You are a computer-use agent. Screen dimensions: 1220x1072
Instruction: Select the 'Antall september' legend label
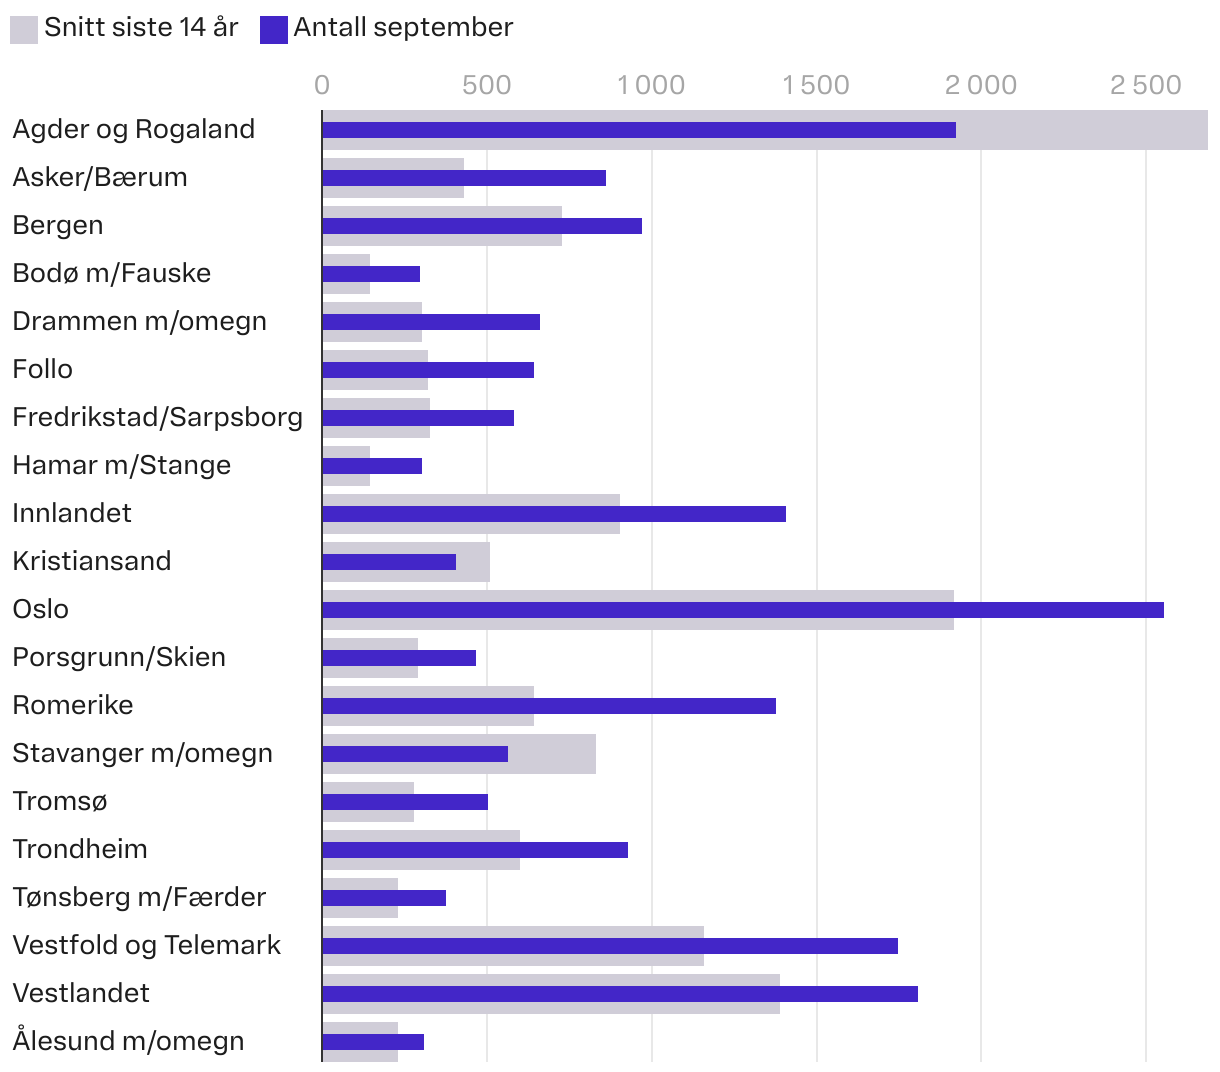click(x=403, y=28)
